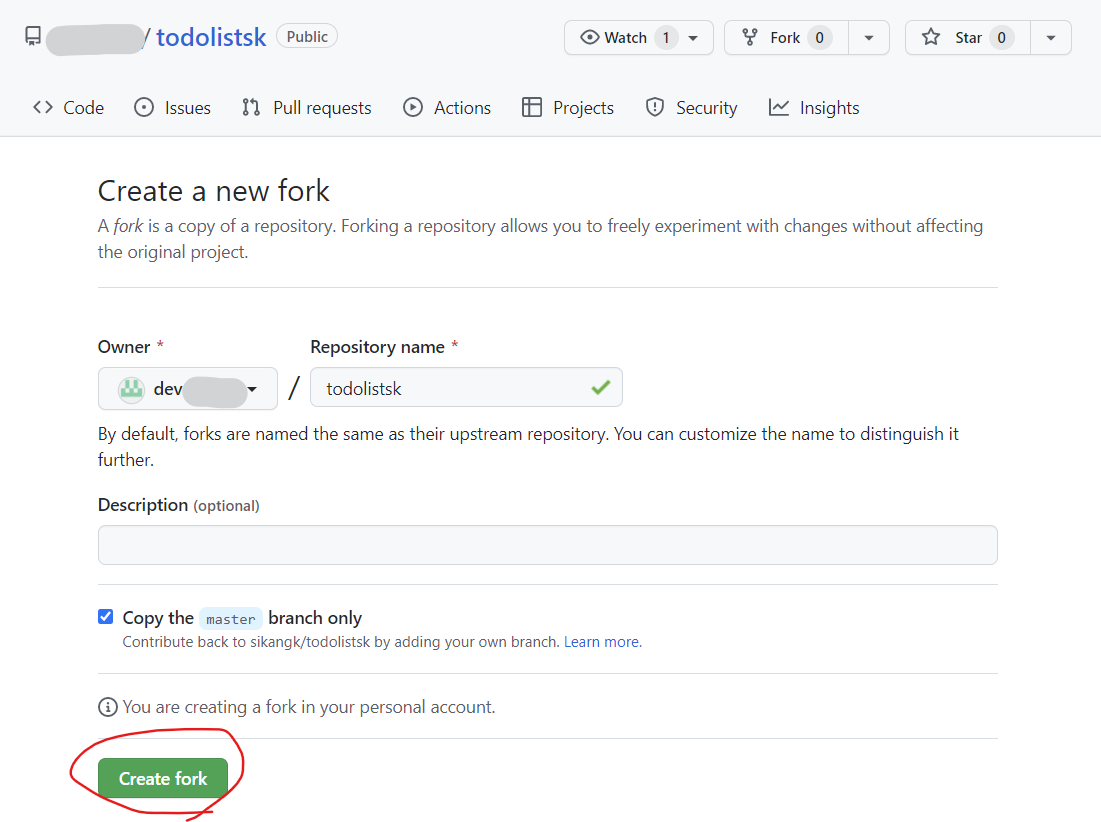Uncheck Copy the master branch only
Image resolution: width=1101 pixels, height=822 pixels.
point(105,617)
